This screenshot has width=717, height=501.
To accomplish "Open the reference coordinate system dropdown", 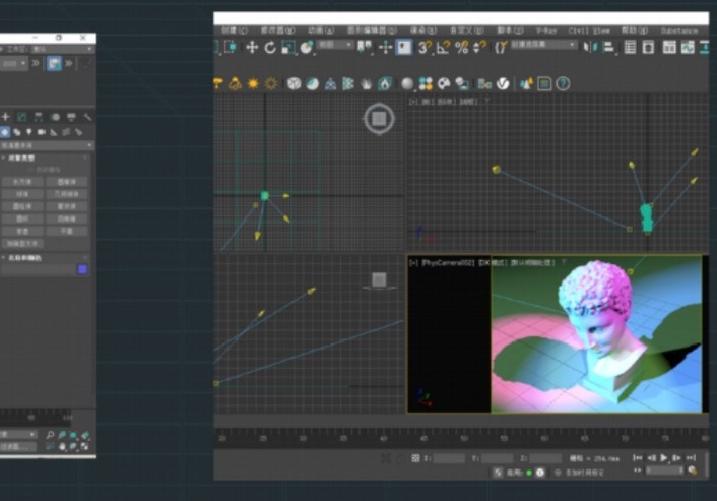I will click(x=335, y=45).
